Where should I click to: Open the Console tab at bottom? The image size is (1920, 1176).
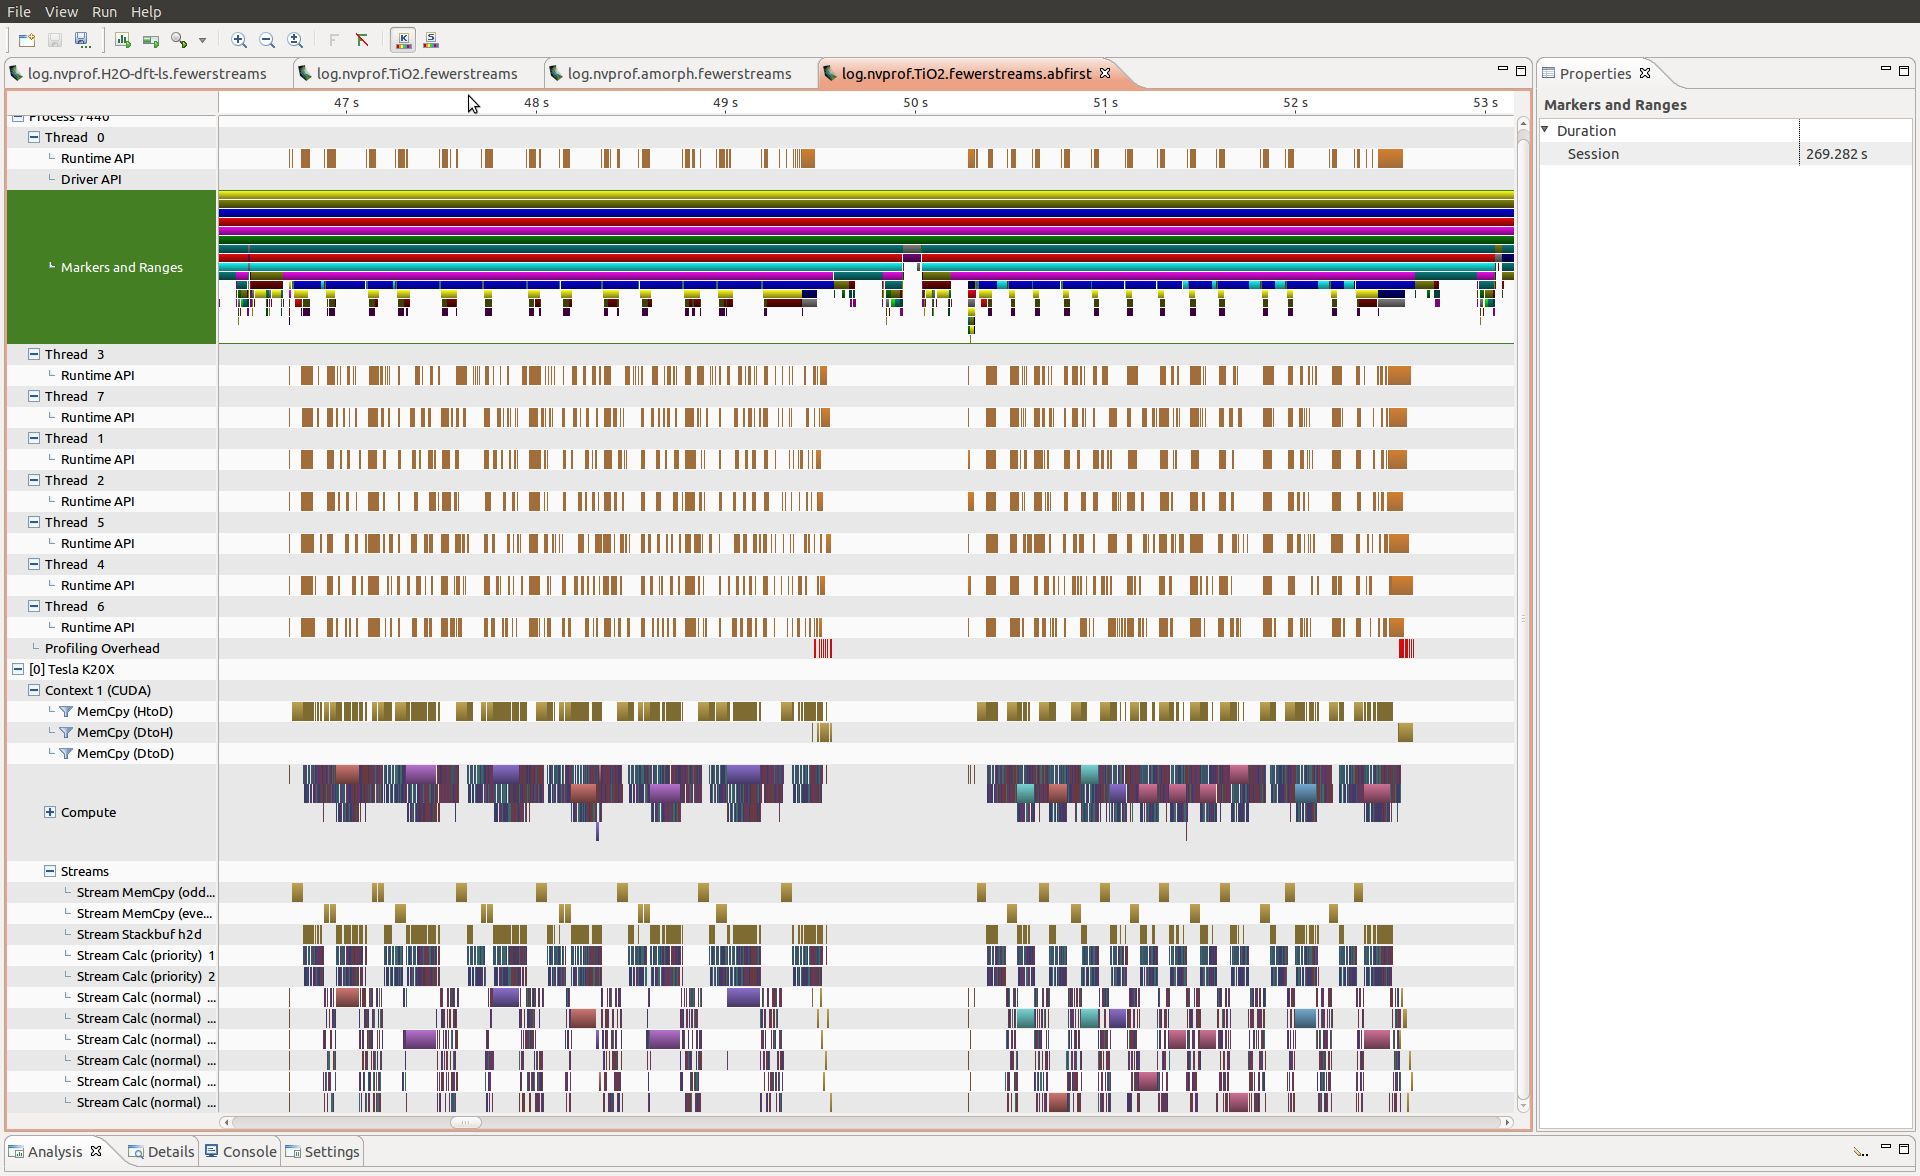pyautogui.click(x=241, y=1151)
